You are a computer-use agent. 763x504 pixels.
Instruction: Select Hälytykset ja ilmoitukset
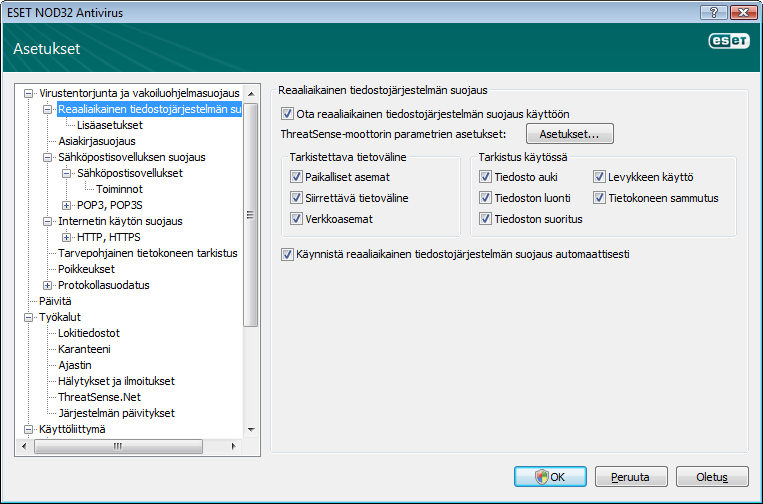click(x=116, y=381)
